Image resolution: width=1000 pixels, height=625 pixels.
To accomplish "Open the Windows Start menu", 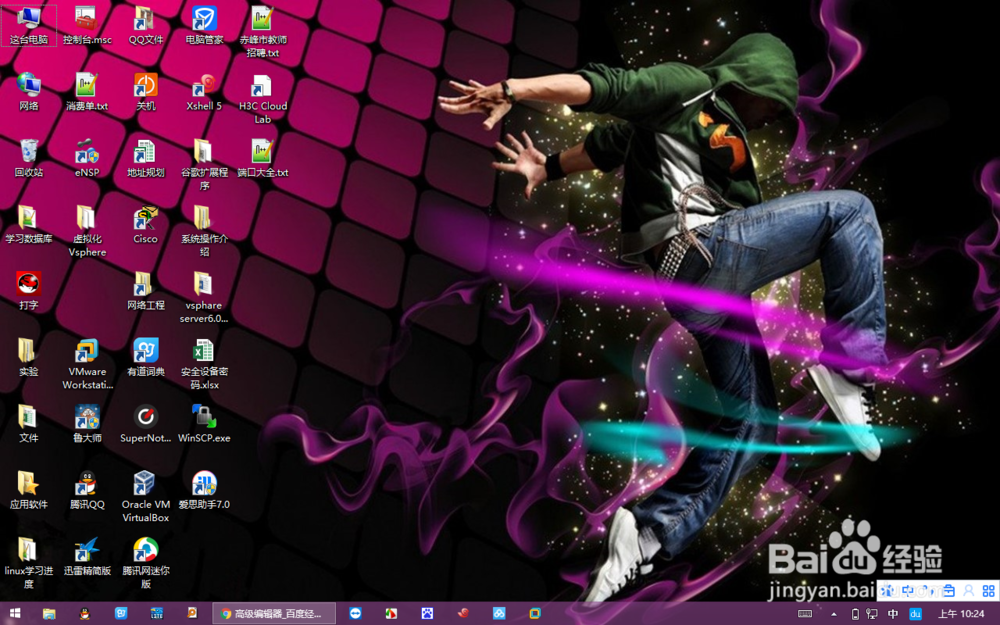I will coord(15,614).
